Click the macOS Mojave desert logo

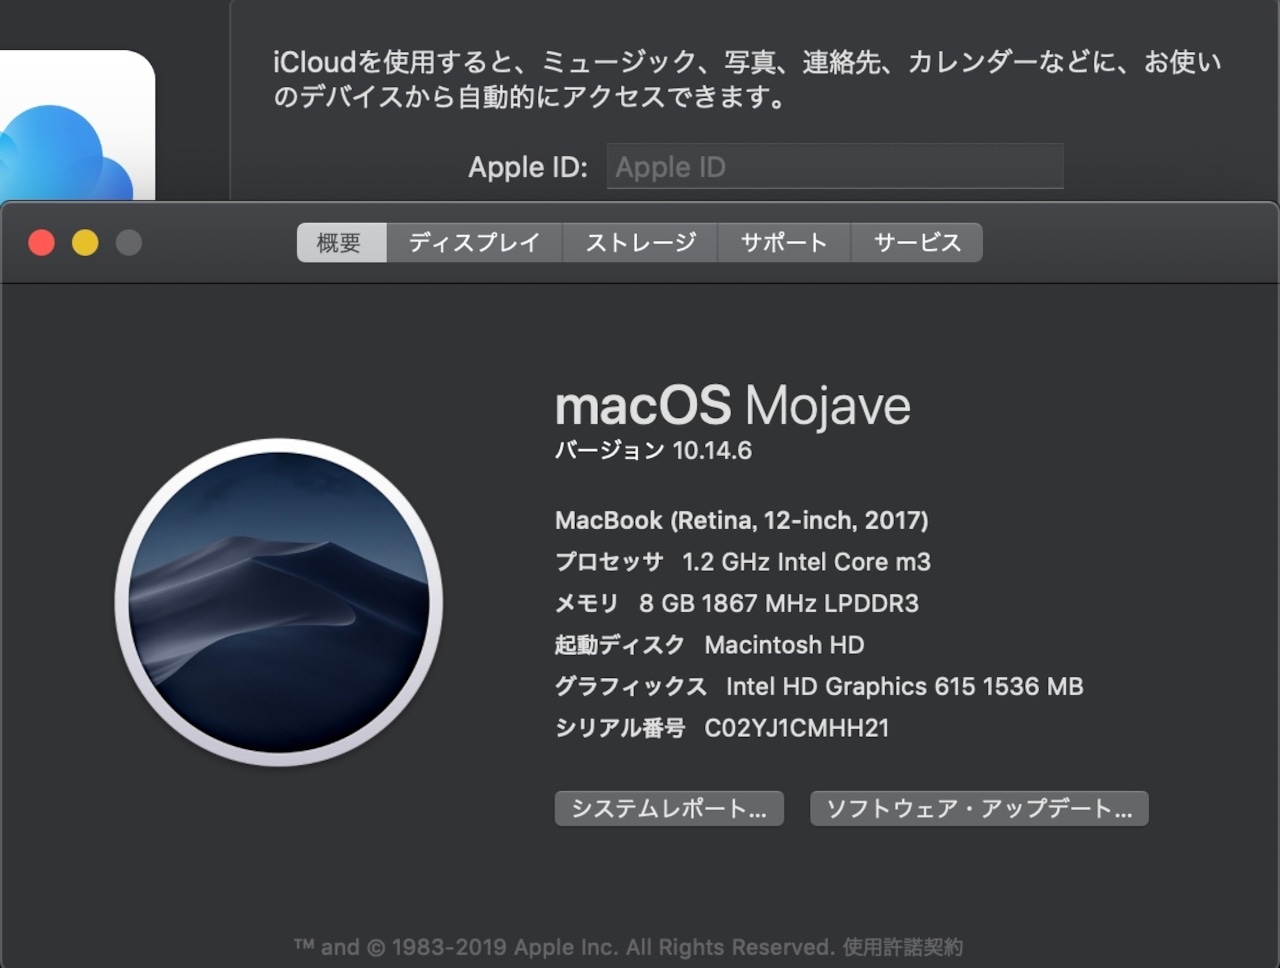tap(279, 602)
